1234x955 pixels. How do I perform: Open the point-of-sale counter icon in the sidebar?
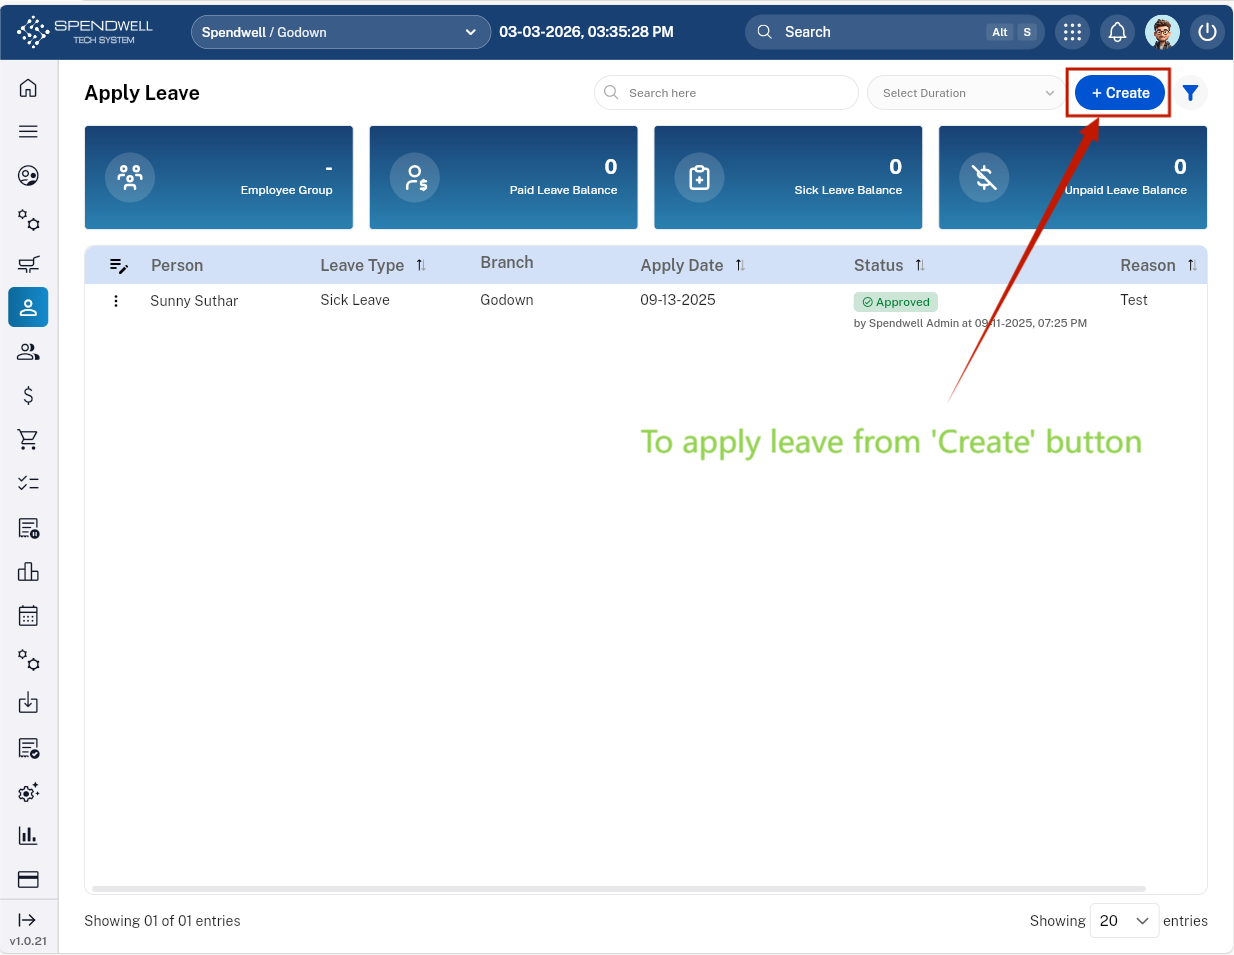28,264
